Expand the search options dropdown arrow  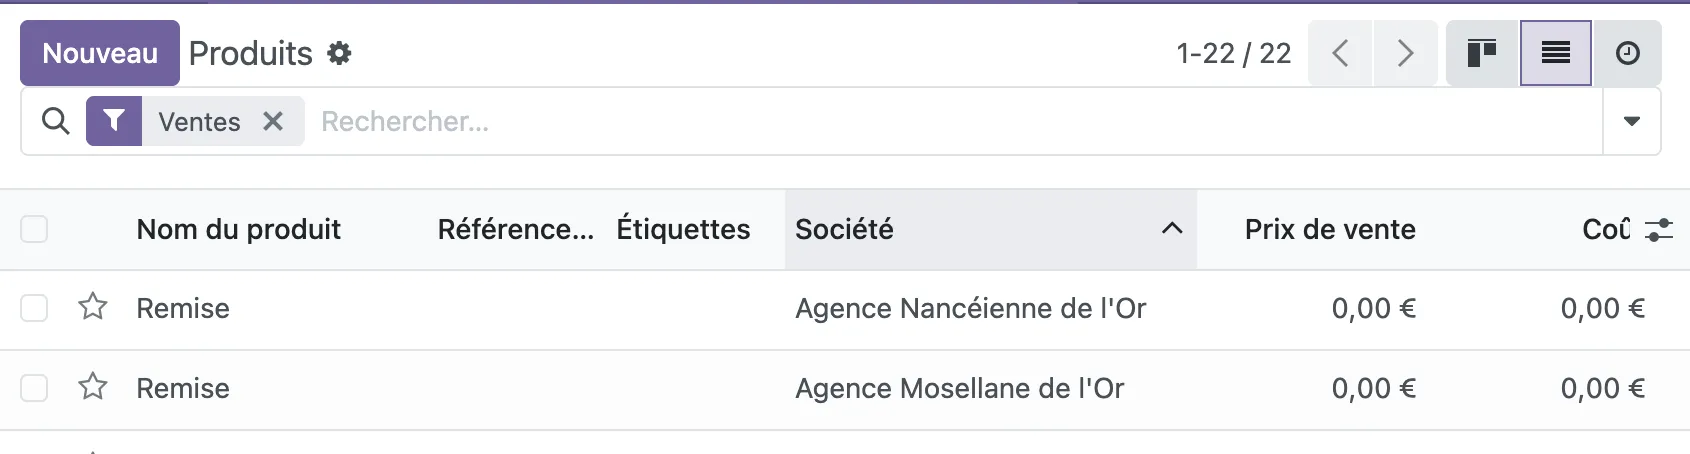point(1632,121)
